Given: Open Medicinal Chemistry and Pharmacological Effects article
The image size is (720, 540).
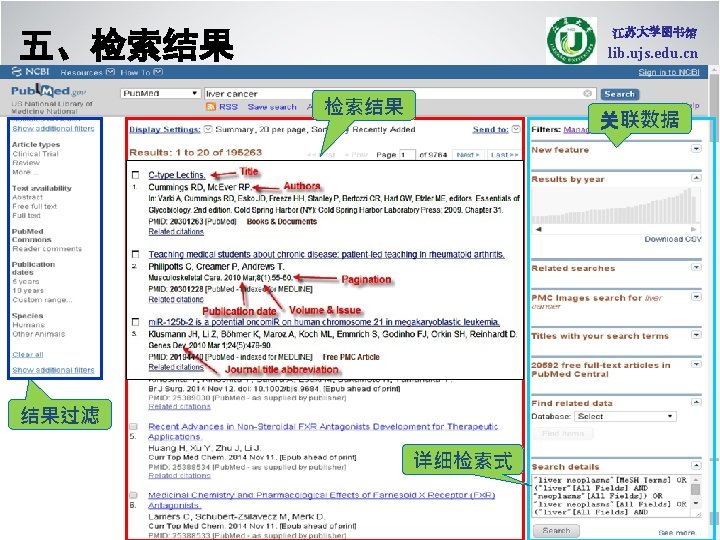Looking at the screenshot, I should coord(321,500).
